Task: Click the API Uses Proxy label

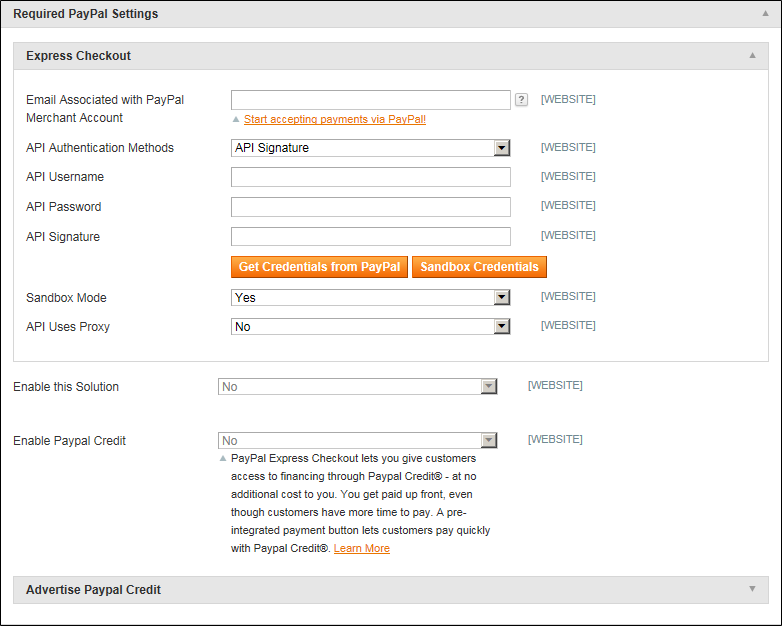Action: [68, 327]
